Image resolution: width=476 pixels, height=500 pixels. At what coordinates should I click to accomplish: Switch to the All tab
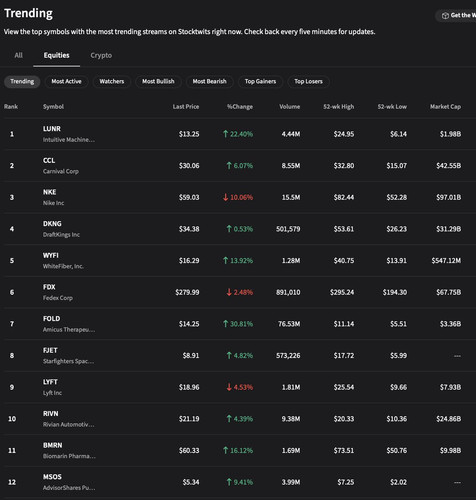[19, 55]
